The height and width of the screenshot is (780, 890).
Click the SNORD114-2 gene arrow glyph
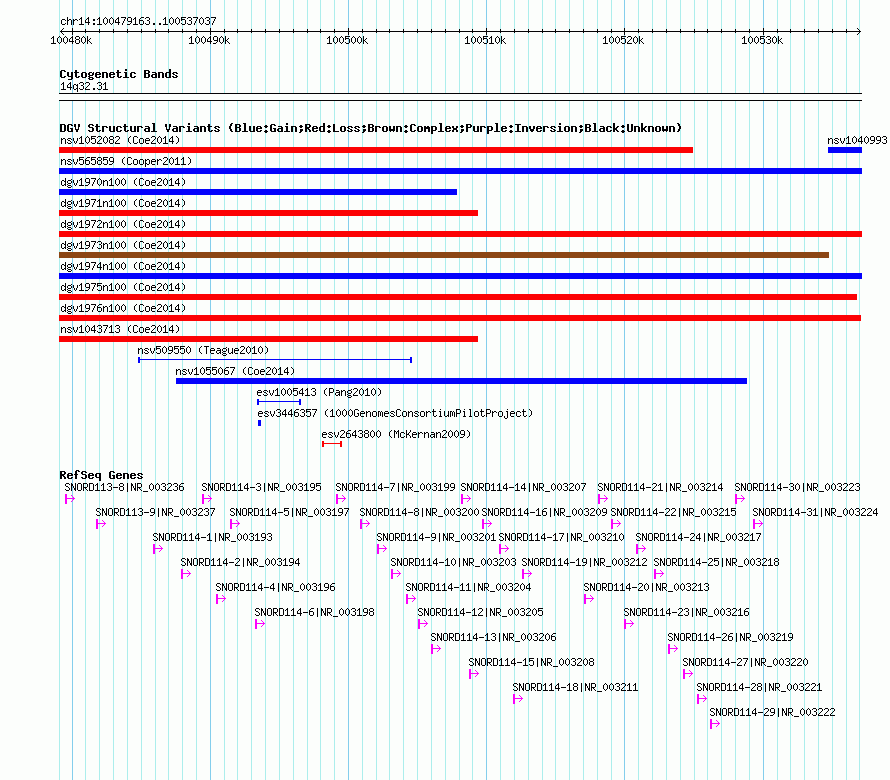tap(186, 574)
